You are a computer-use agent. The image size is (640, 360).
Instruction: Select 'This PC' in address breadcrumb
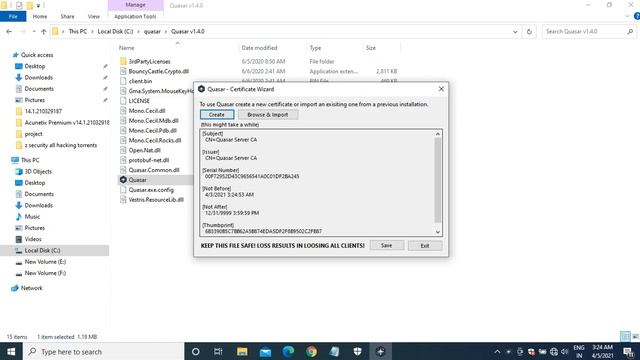(x=78, y=31)
